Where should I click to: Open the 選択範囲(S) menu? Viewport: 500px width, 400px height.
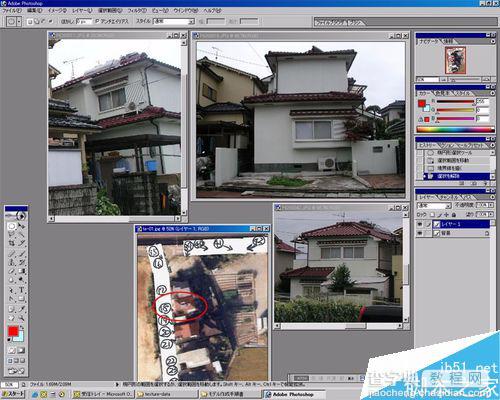click(110, 11)
